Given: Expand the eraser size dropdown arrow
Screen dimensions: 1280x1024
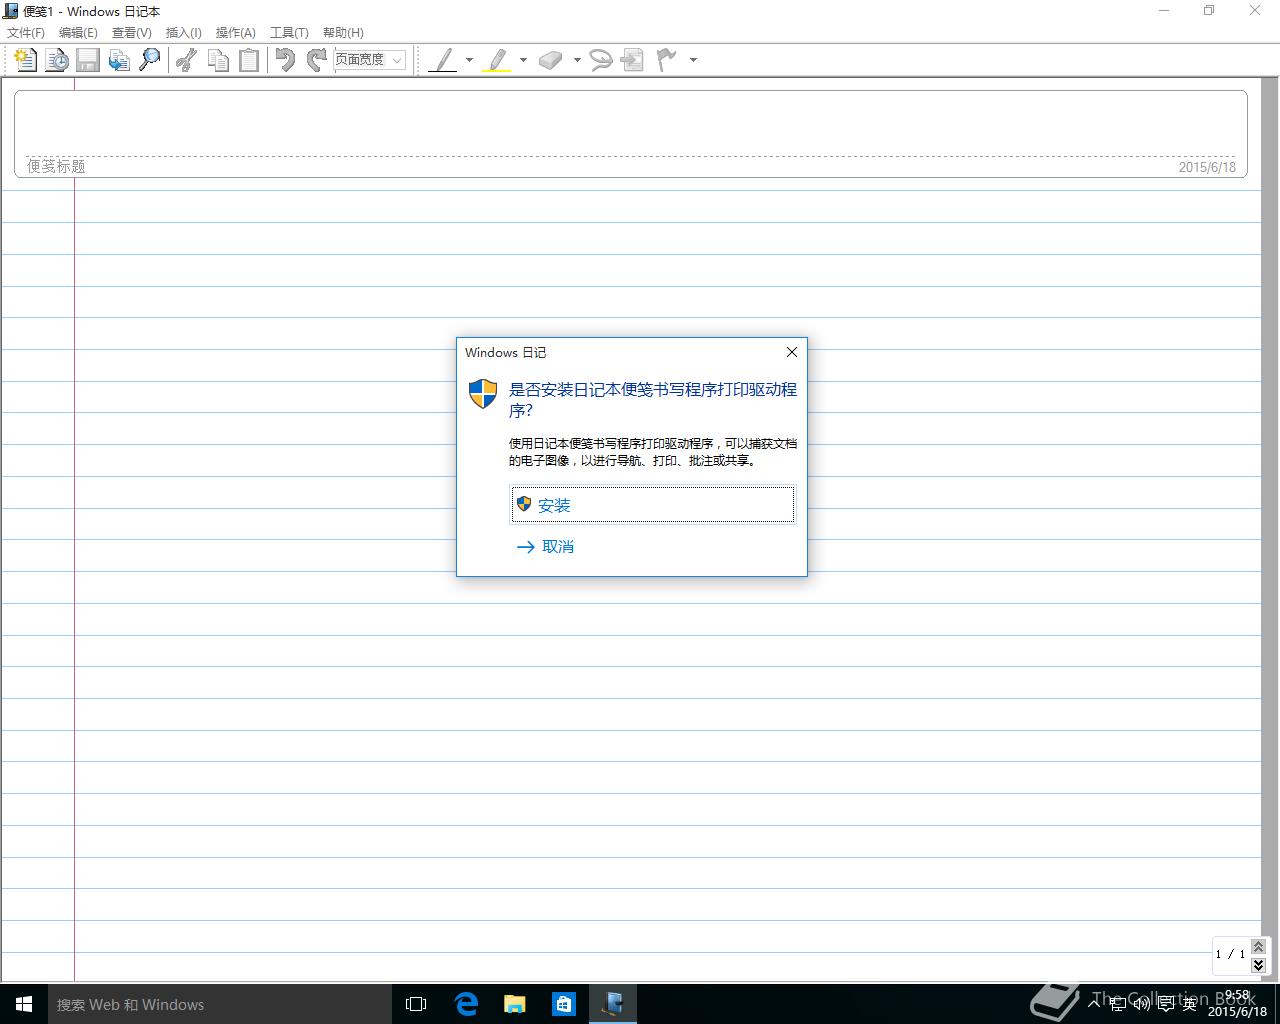Looking at the screenshot, I should [x=577, y=60].
